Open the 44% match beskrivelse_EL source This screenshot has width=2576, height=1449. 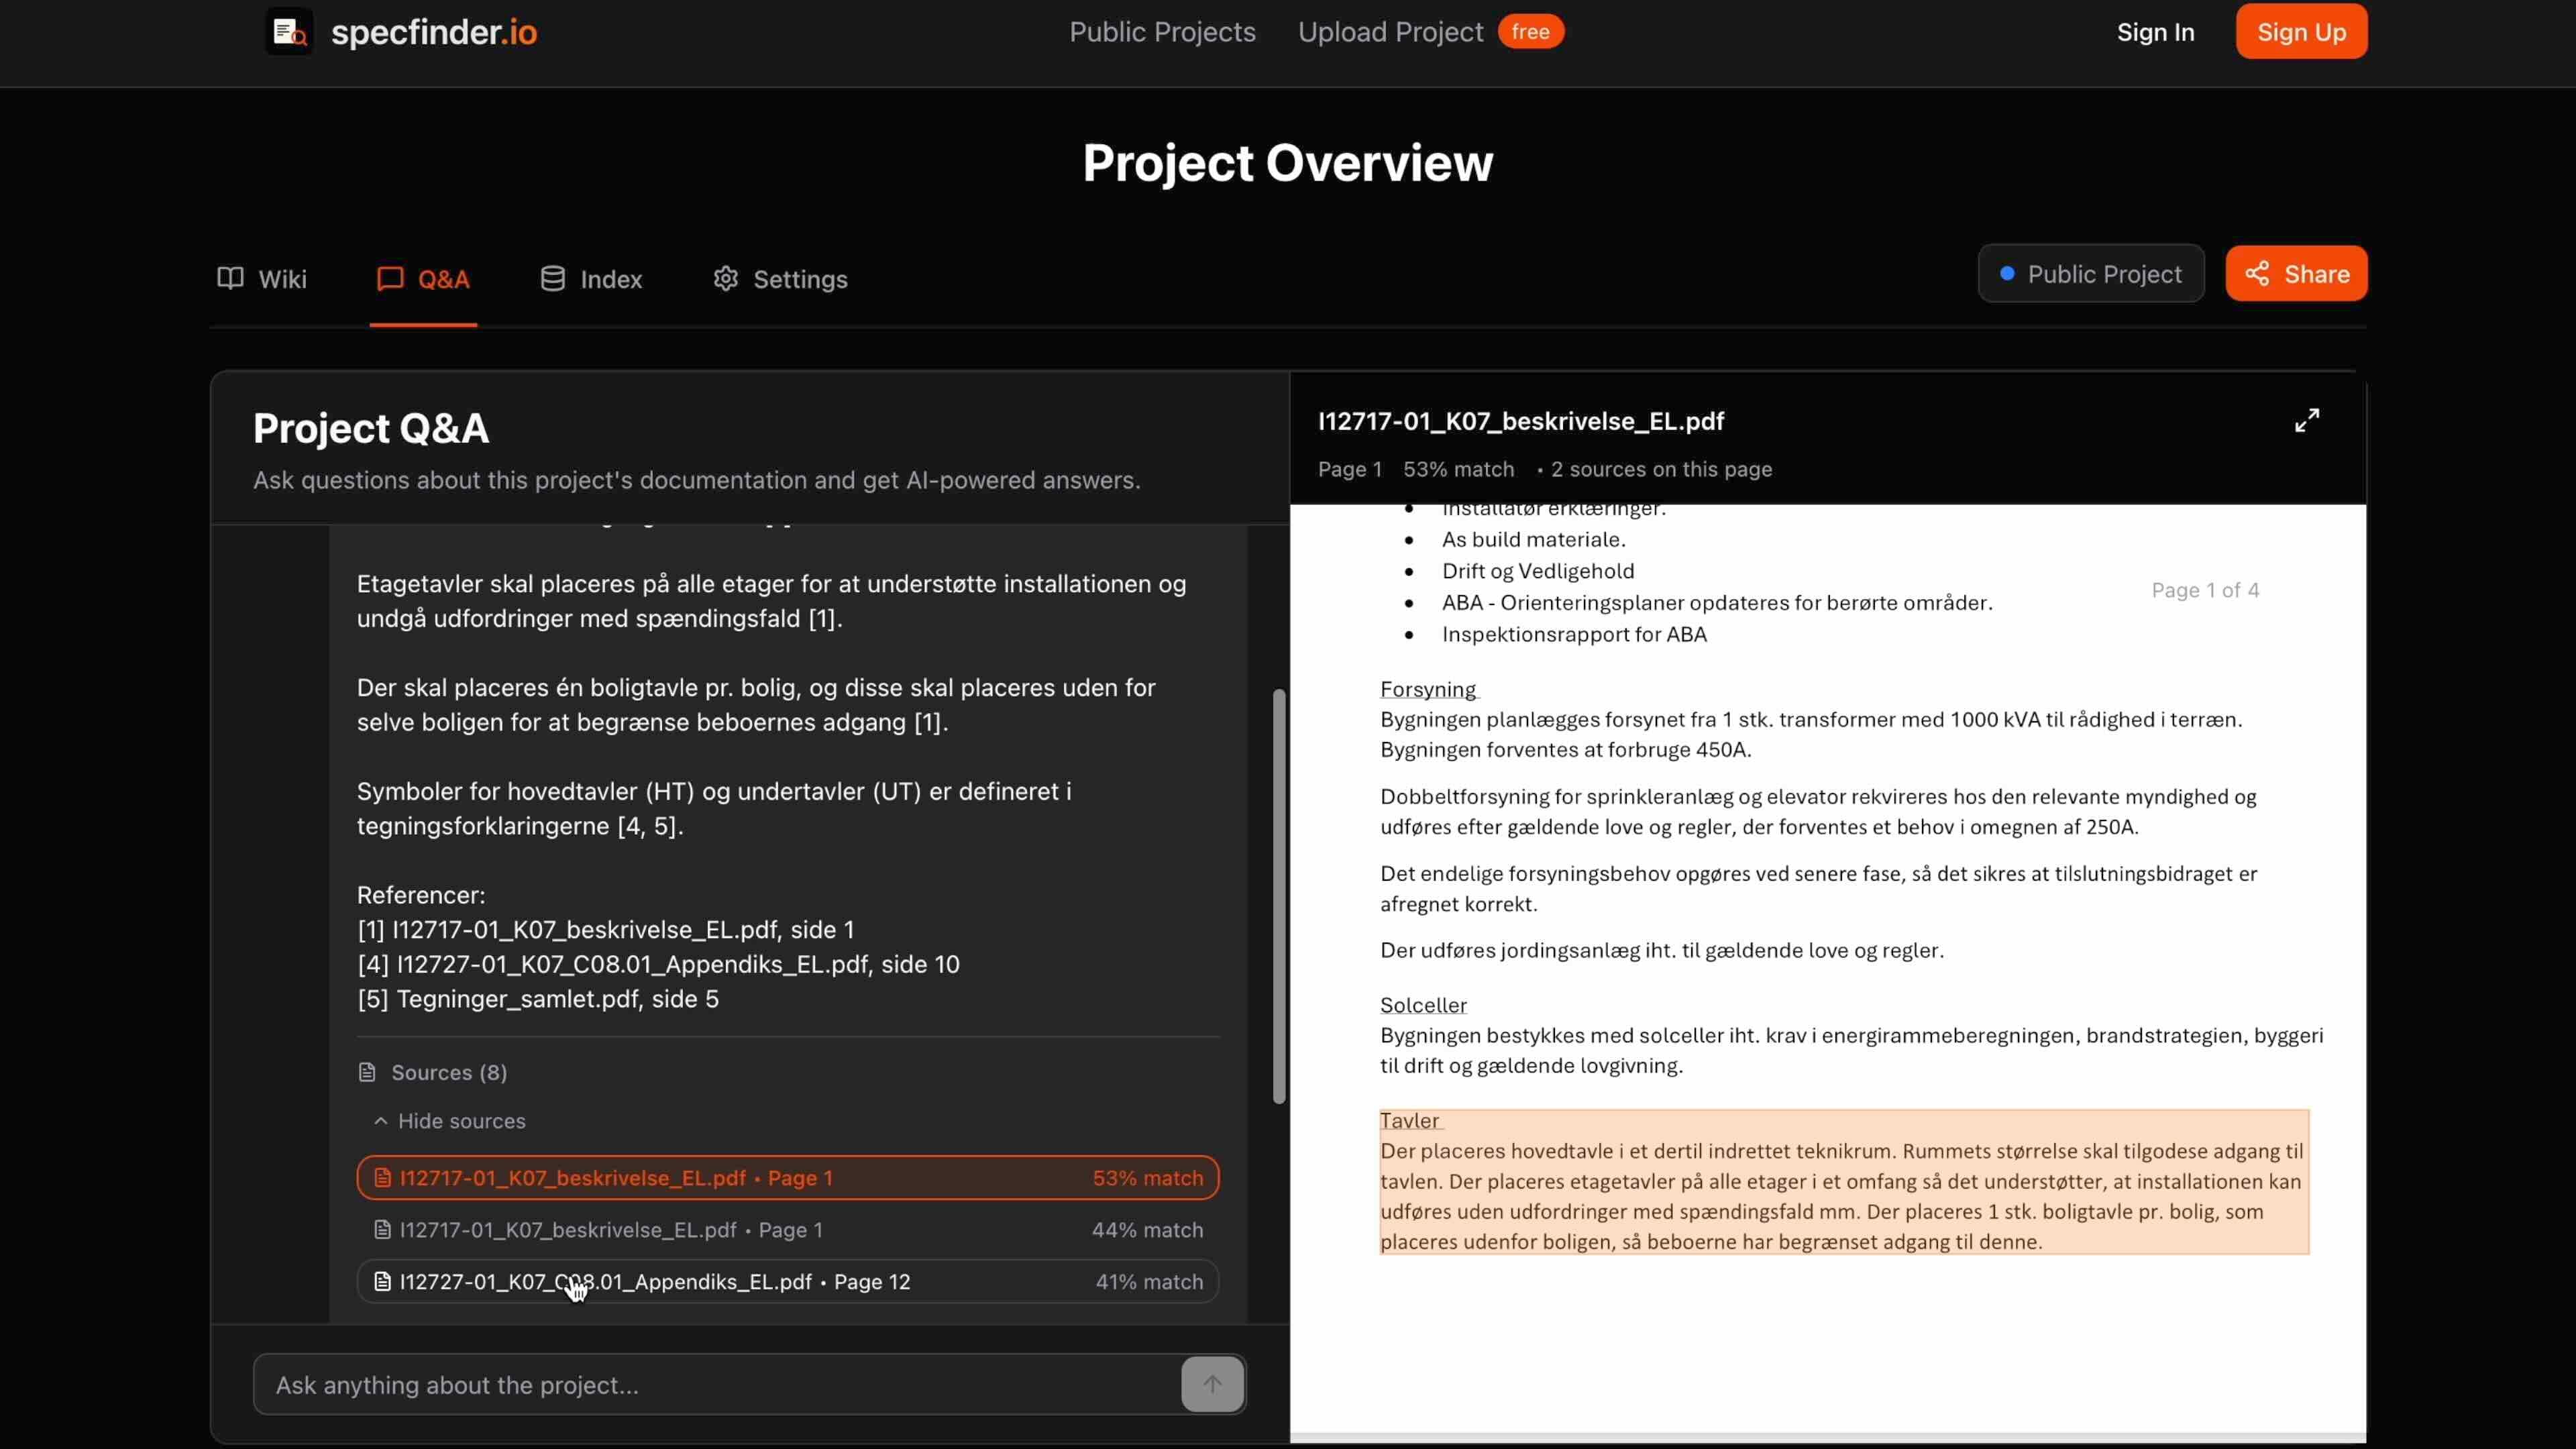pyautogui.click(x=787, y=1230)
